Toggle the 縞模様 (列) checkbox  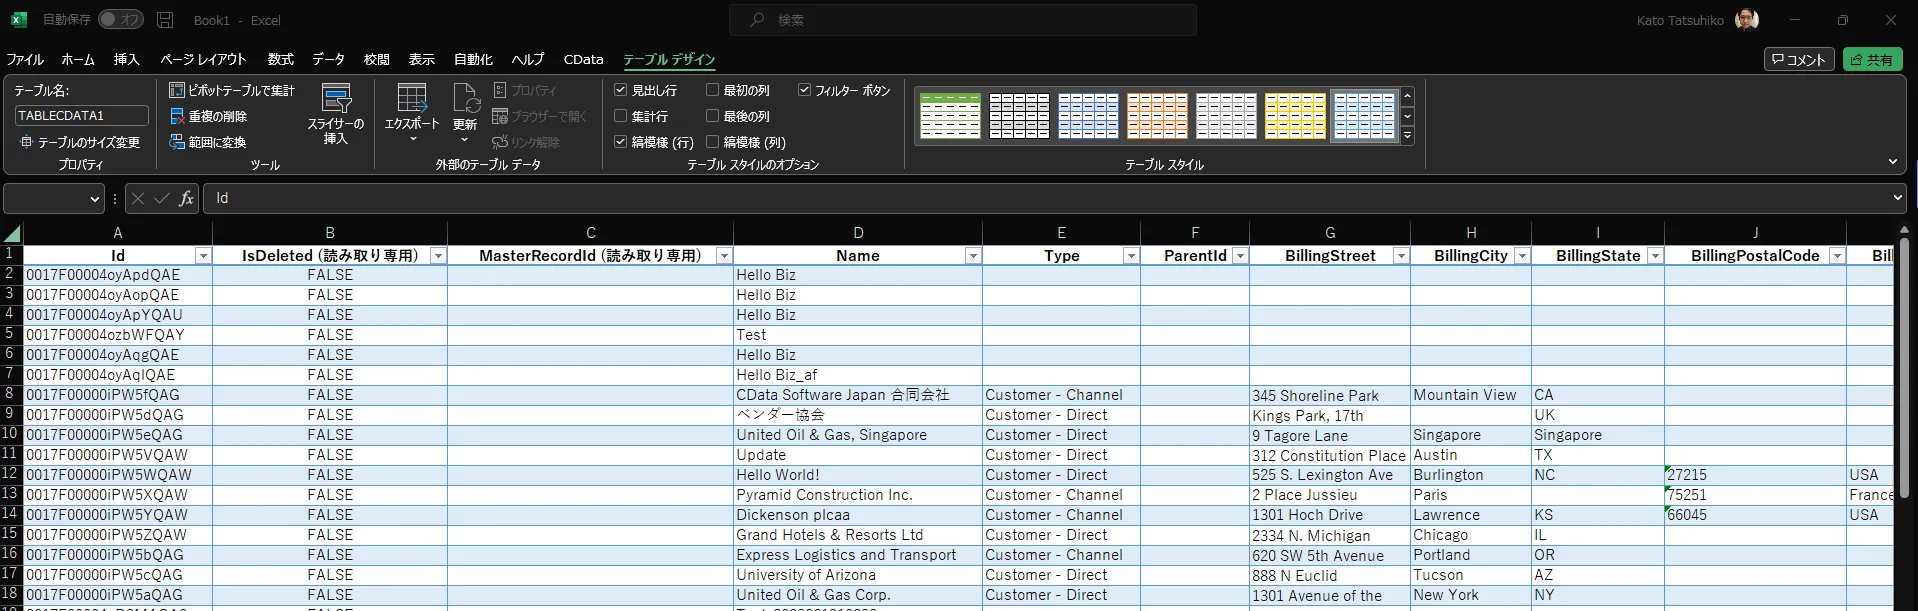point(712,142)
